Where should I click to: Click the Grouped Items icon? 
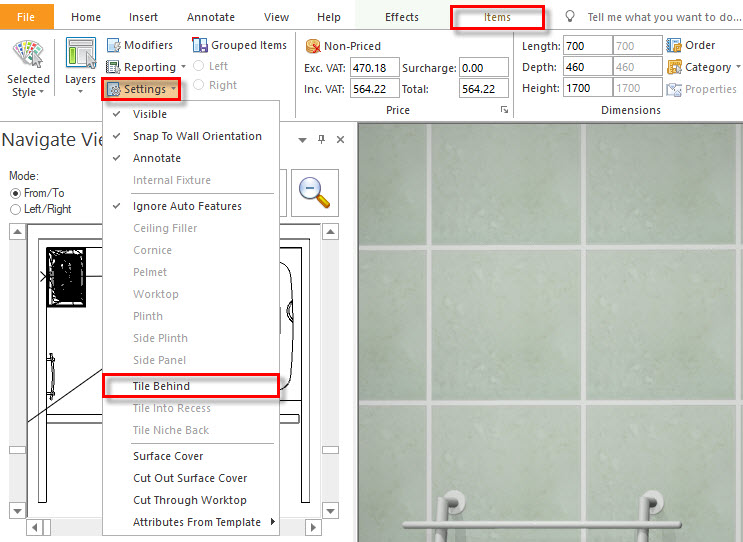point(199,45)
